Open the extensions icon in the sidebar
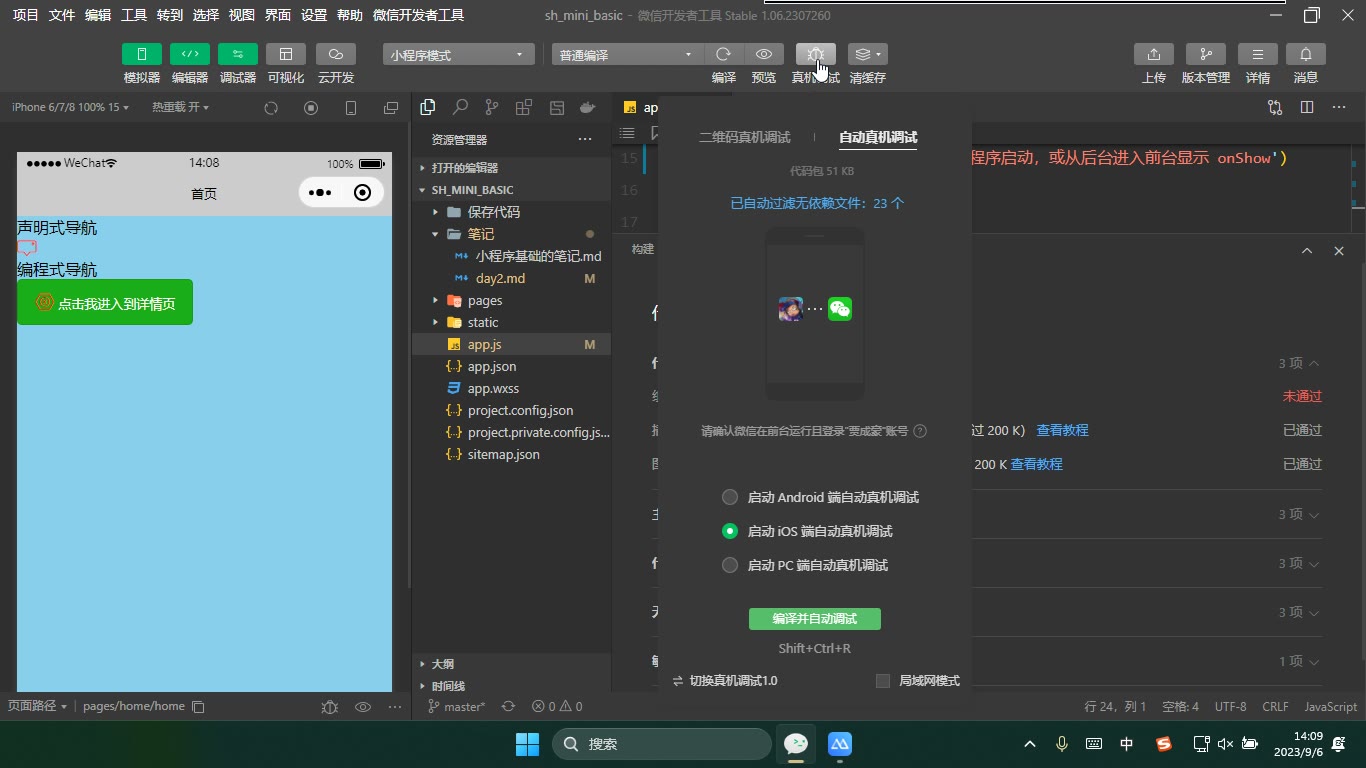The image size is (1366, 768). [x=524, y=107]
